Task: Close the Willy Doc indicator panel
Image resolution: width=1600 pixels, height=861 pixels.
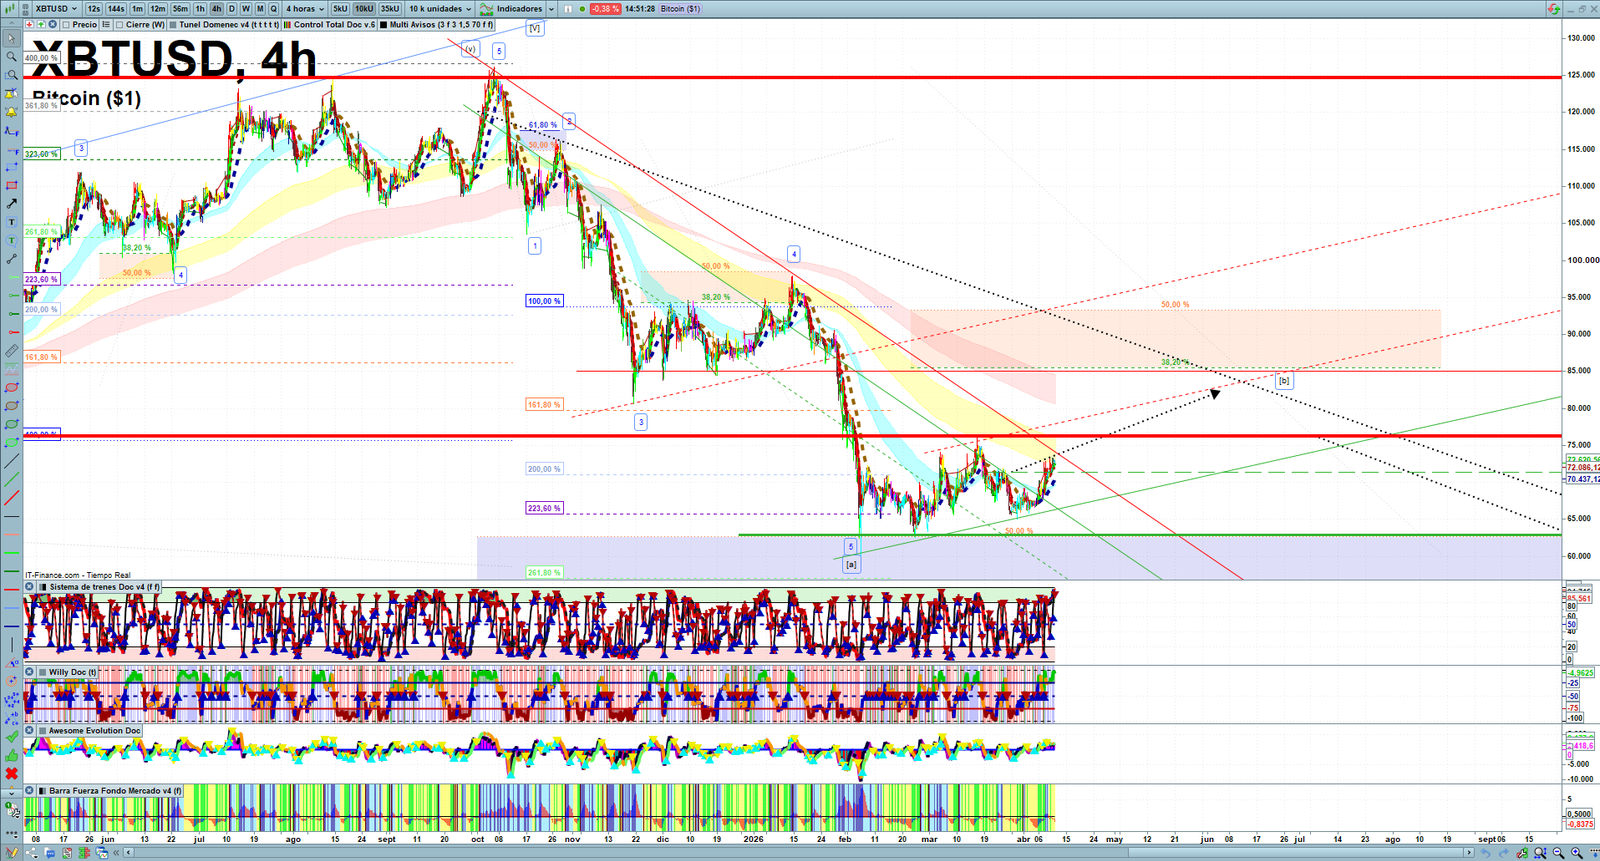Action: (x=30, y=672)
